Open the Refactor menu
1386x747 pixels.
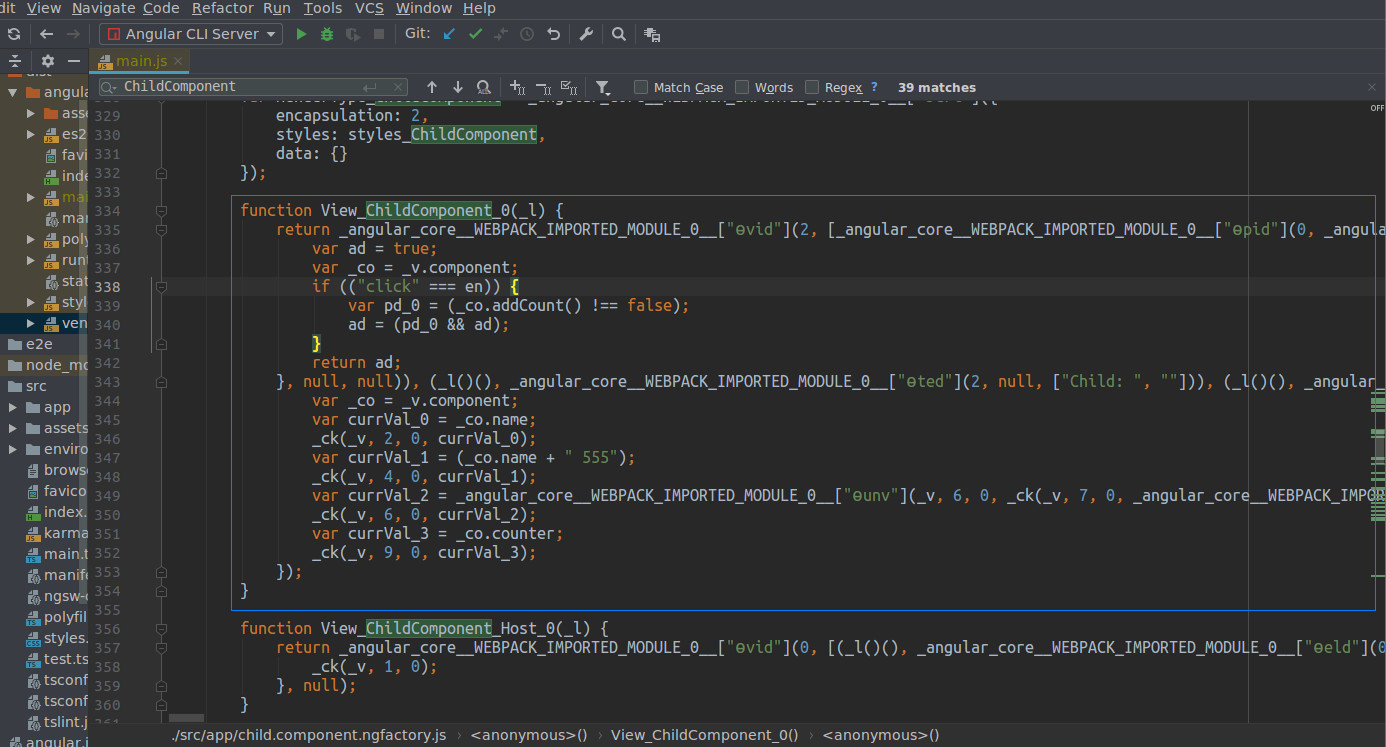pos(222,8)
